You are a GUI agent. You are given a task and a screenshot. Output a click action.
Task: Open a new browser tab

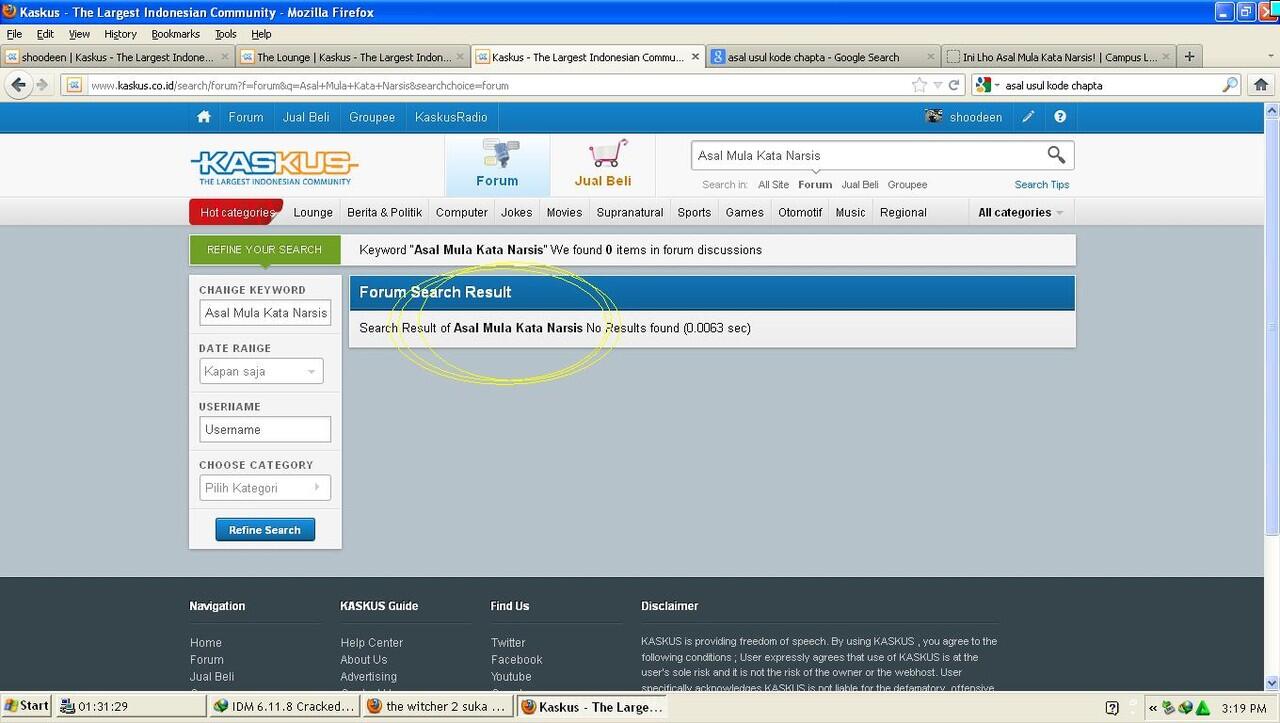tap(1189, 57)
